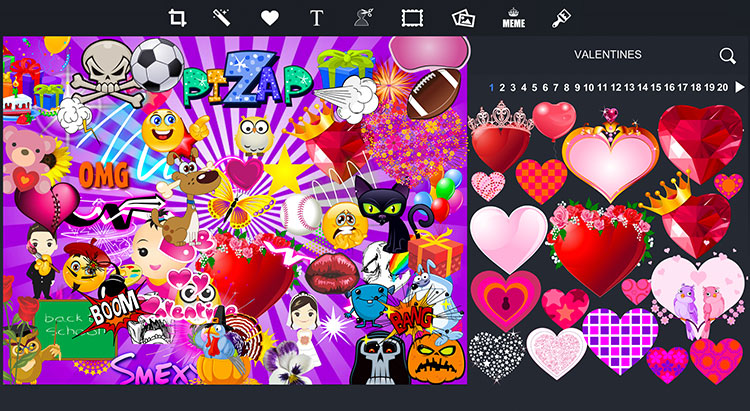Open the magic wand effects tool
Image resolution: width=750 pixels, height=411 pixels.
click(222, 18)
